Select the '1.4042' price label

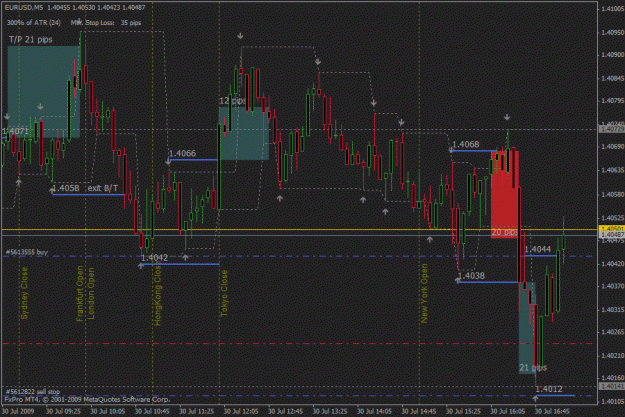pos(155,258)
